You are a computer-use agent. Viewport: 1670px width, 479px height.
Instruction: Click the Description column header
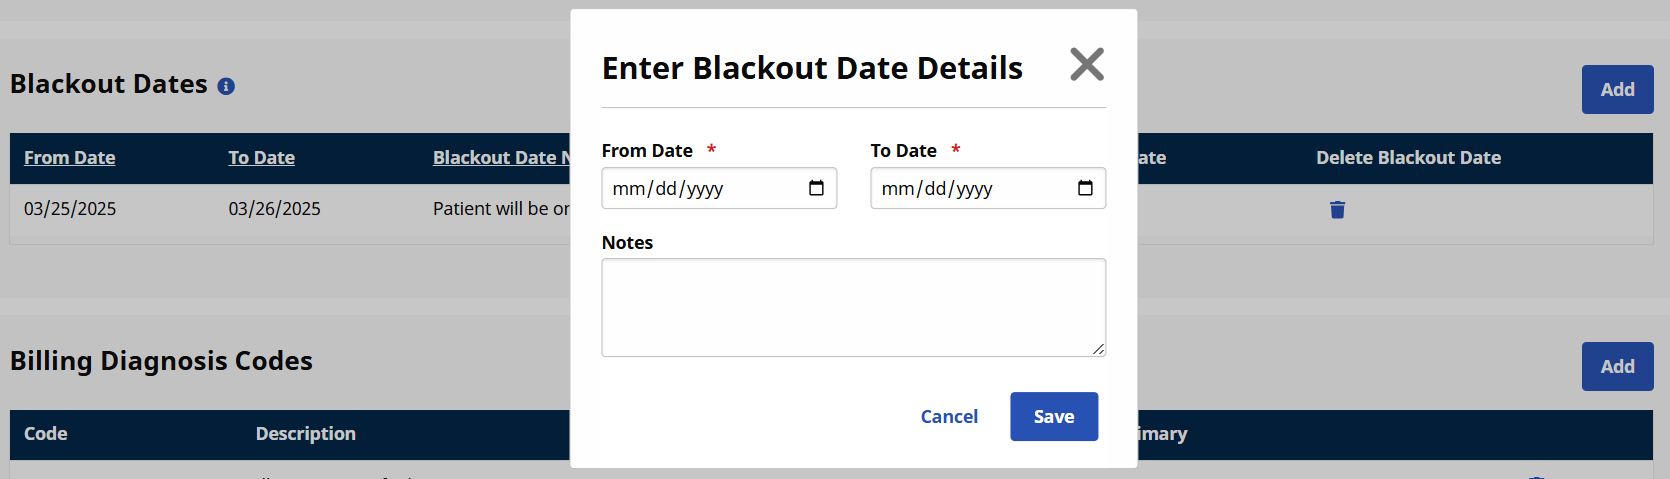click(305, 434)
